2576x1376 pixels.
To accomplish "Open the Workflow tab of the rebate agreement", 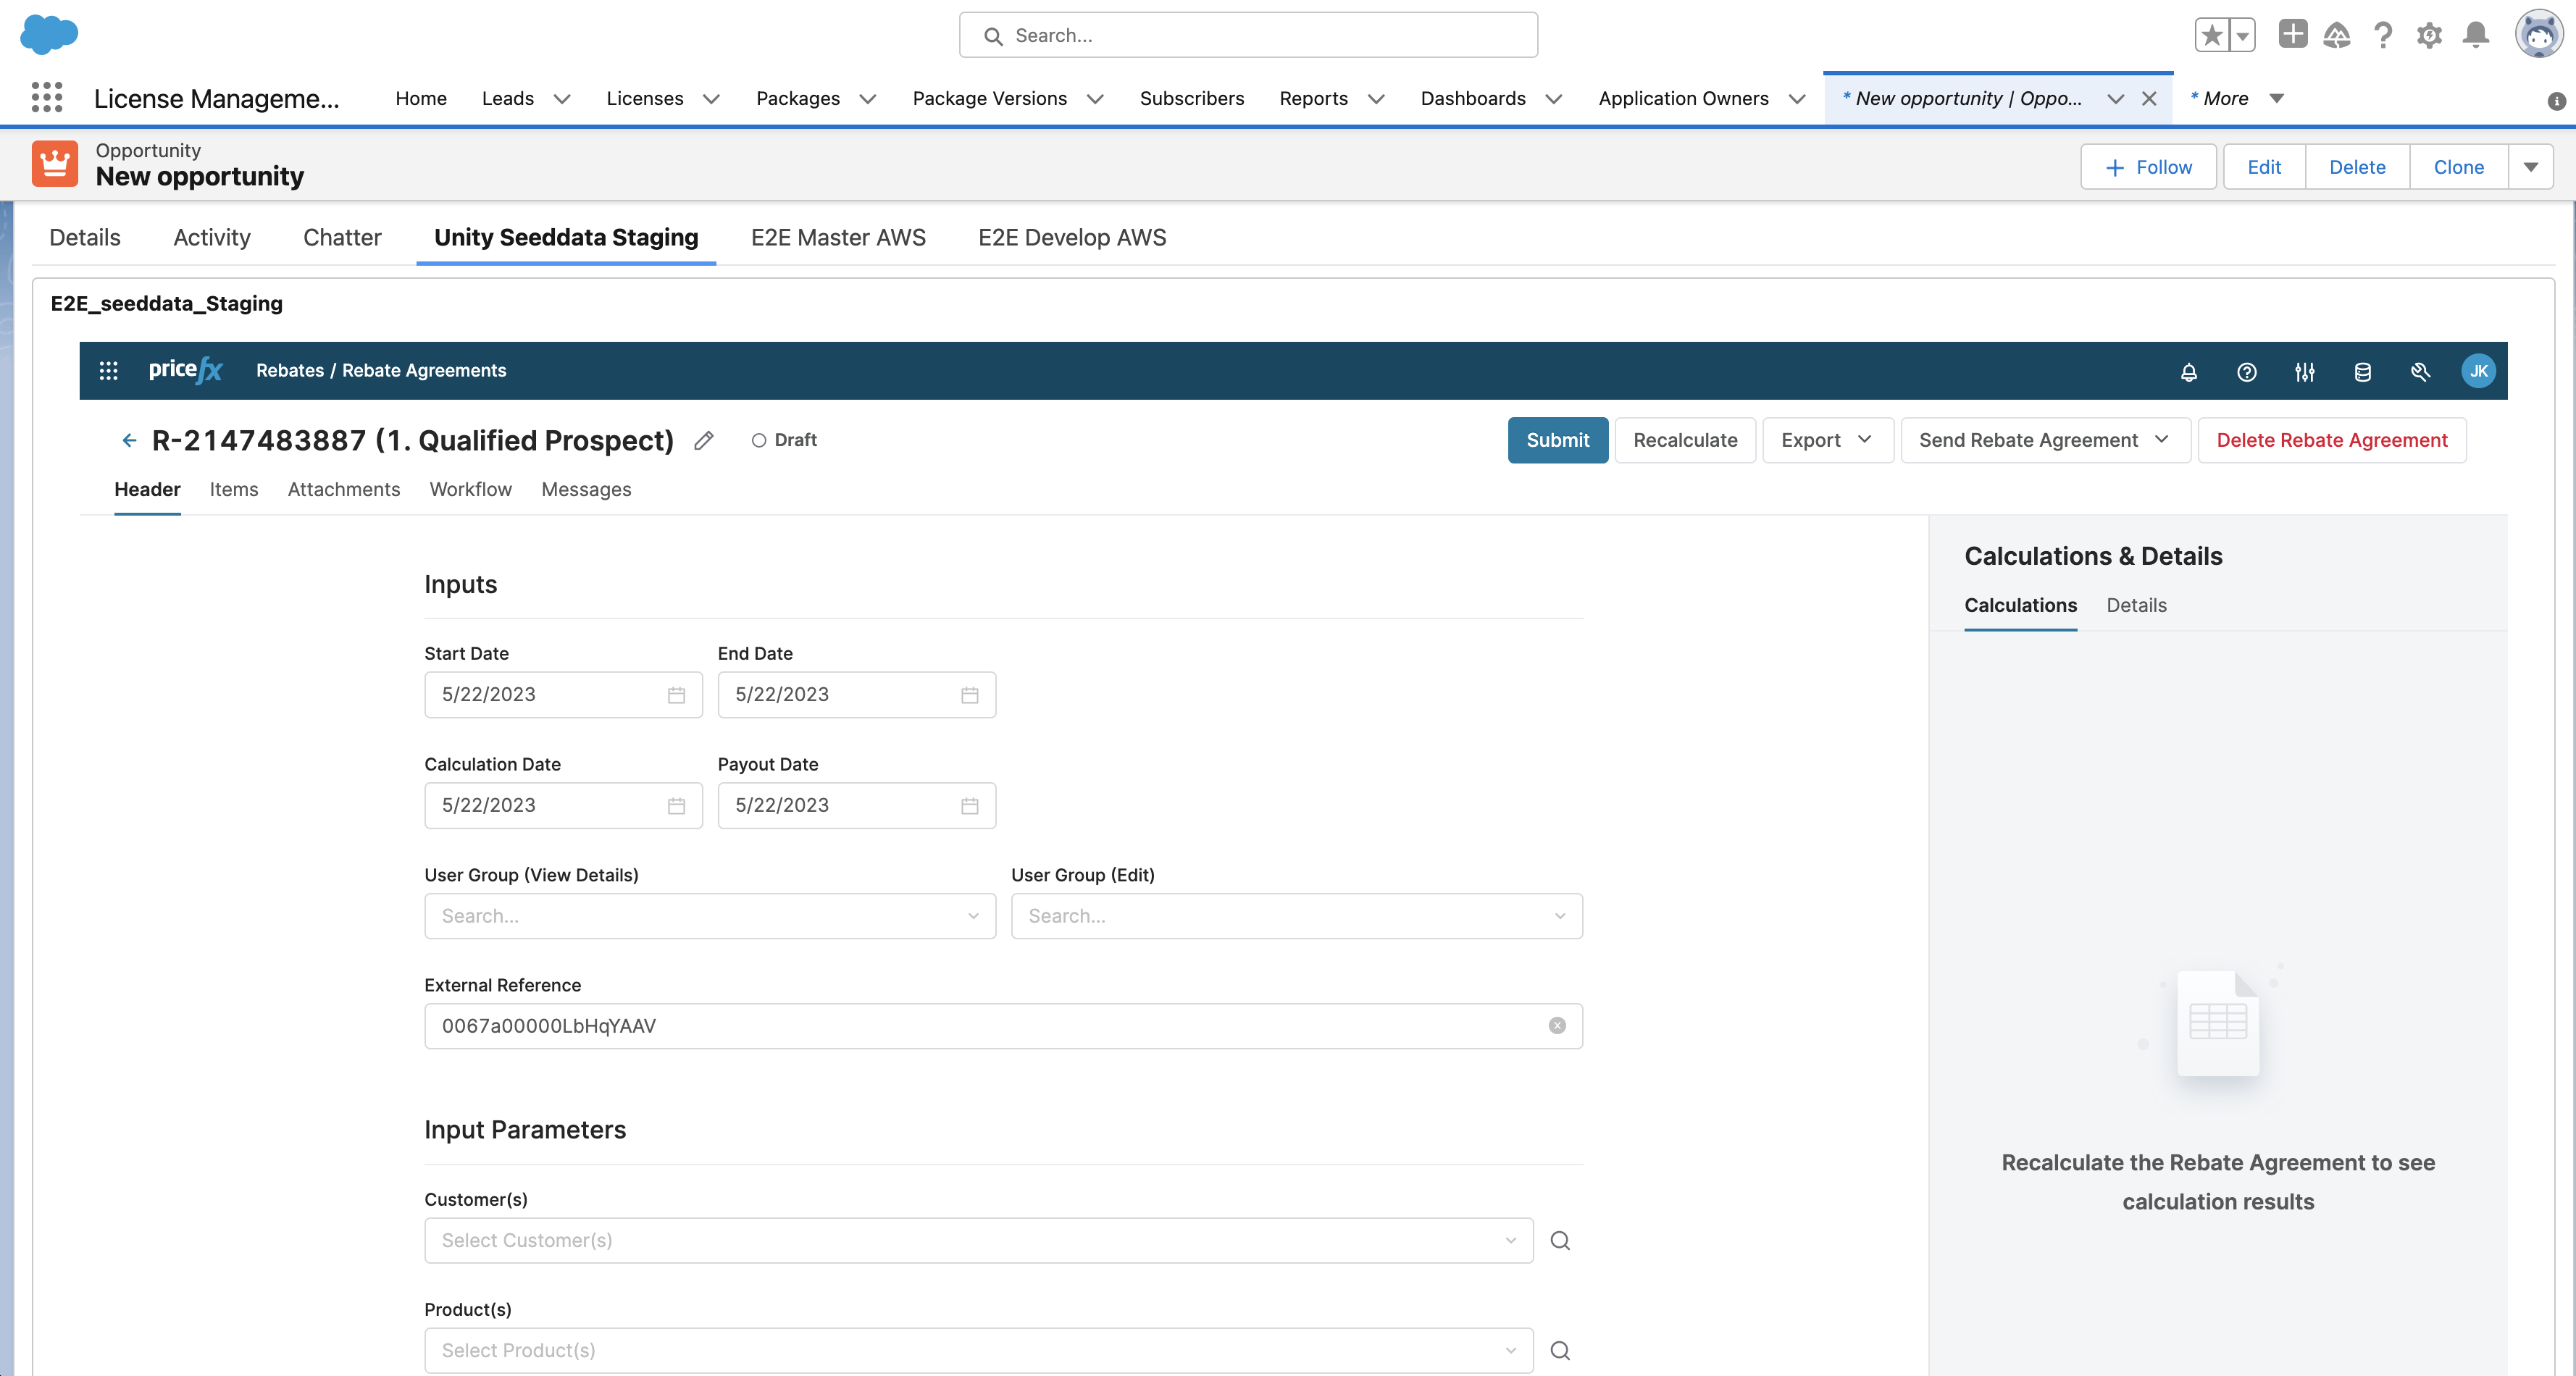I will [470, 489].
